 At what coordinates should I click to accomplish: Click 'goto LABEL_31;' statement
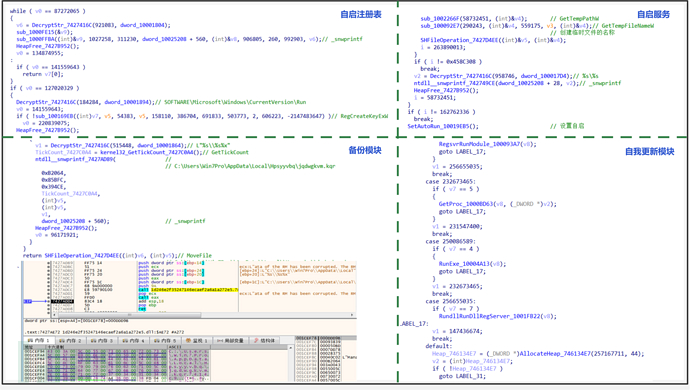click(x=462, y=376)
